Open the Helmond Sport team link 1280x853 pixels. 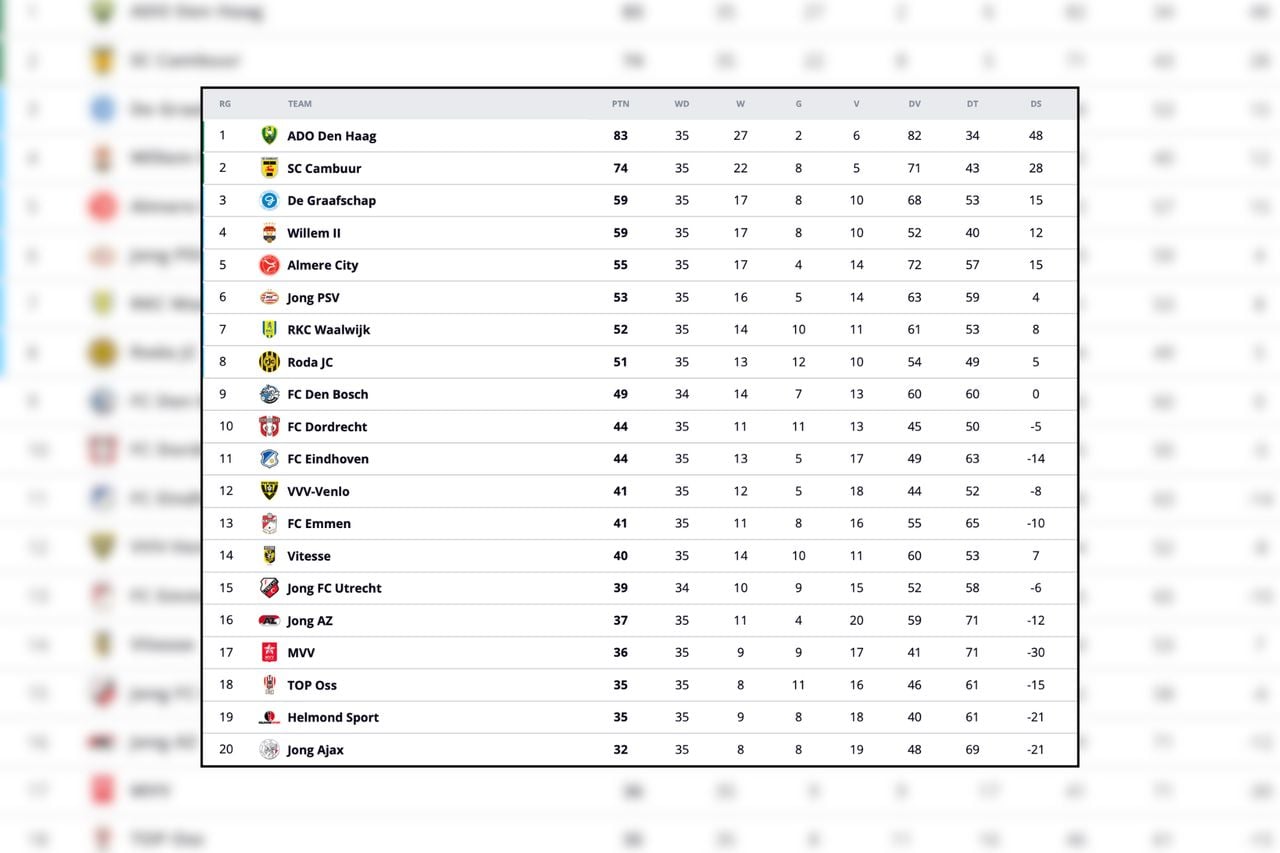coord(334,717)
